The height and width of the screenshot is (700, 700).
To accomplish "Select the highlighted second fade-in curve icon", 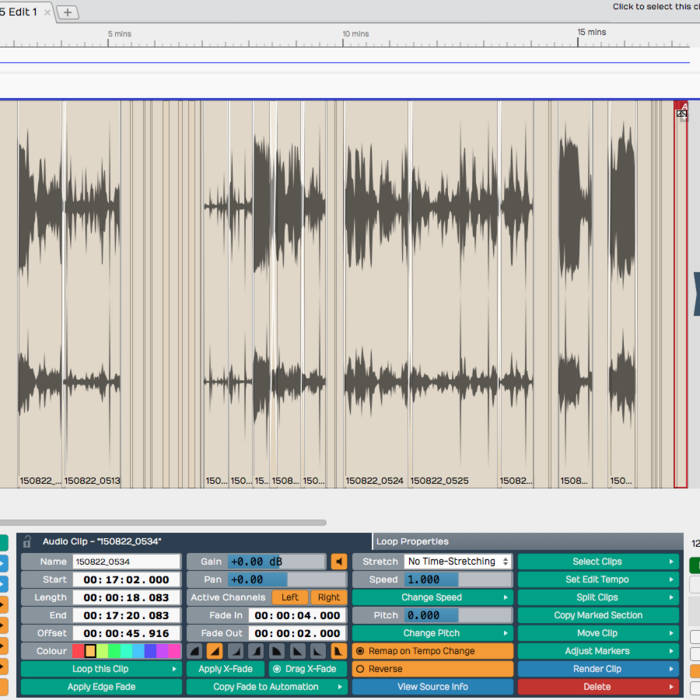I will coord(215,651).
